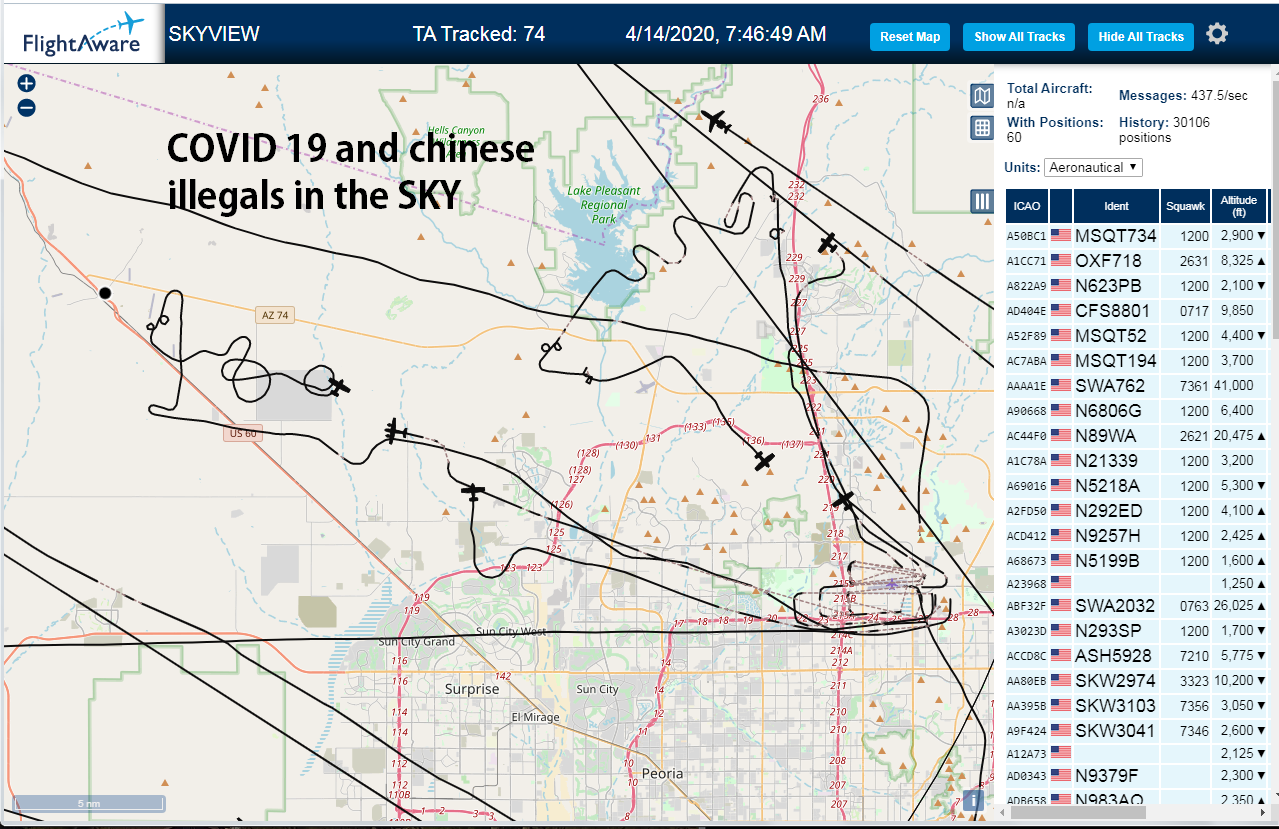The image size is (1279, 829).
Task: Click the Lake Pleasant Regional Park label
Action: 603,203
